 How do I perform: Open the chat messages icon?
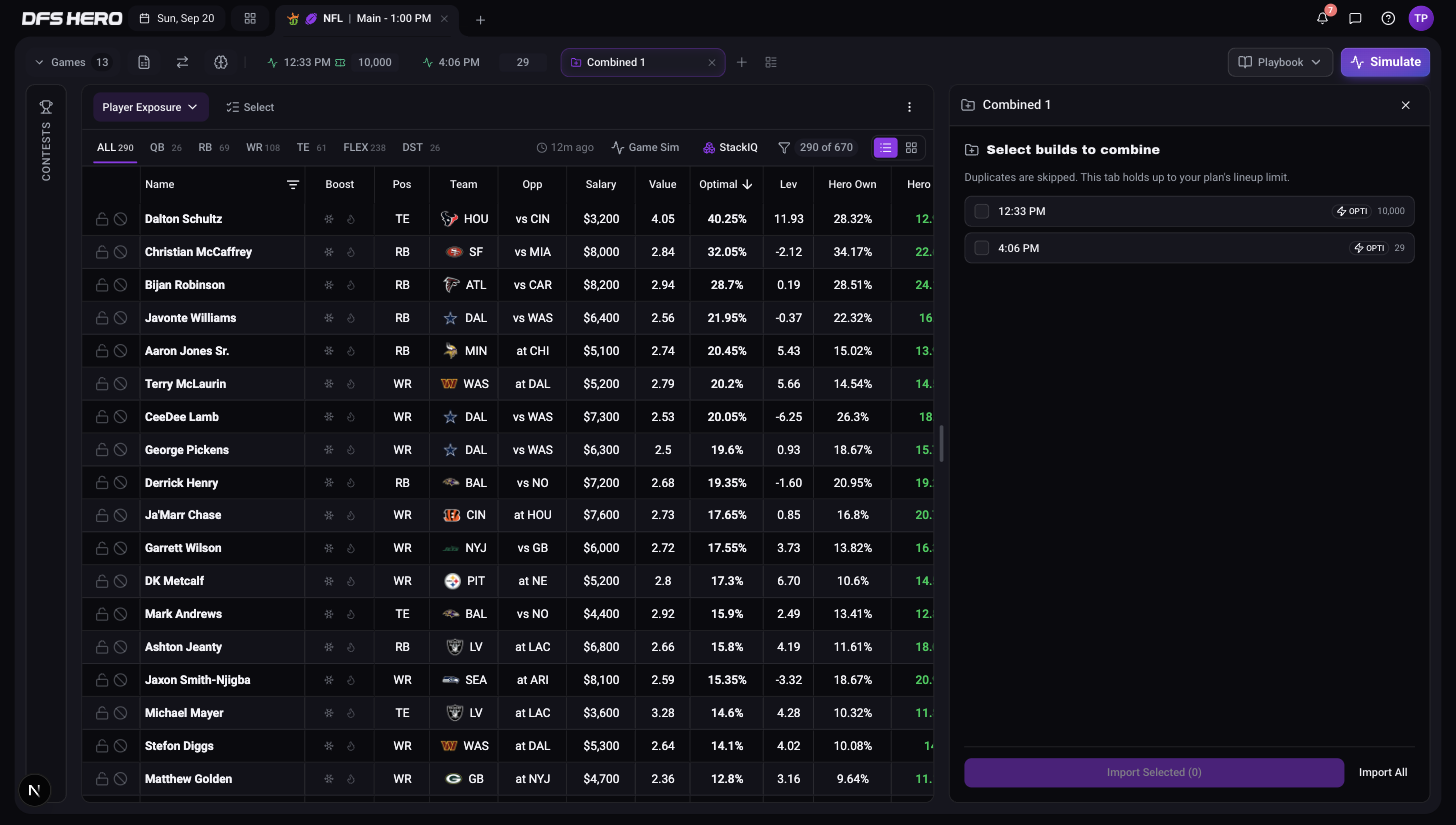point(1355,18)
